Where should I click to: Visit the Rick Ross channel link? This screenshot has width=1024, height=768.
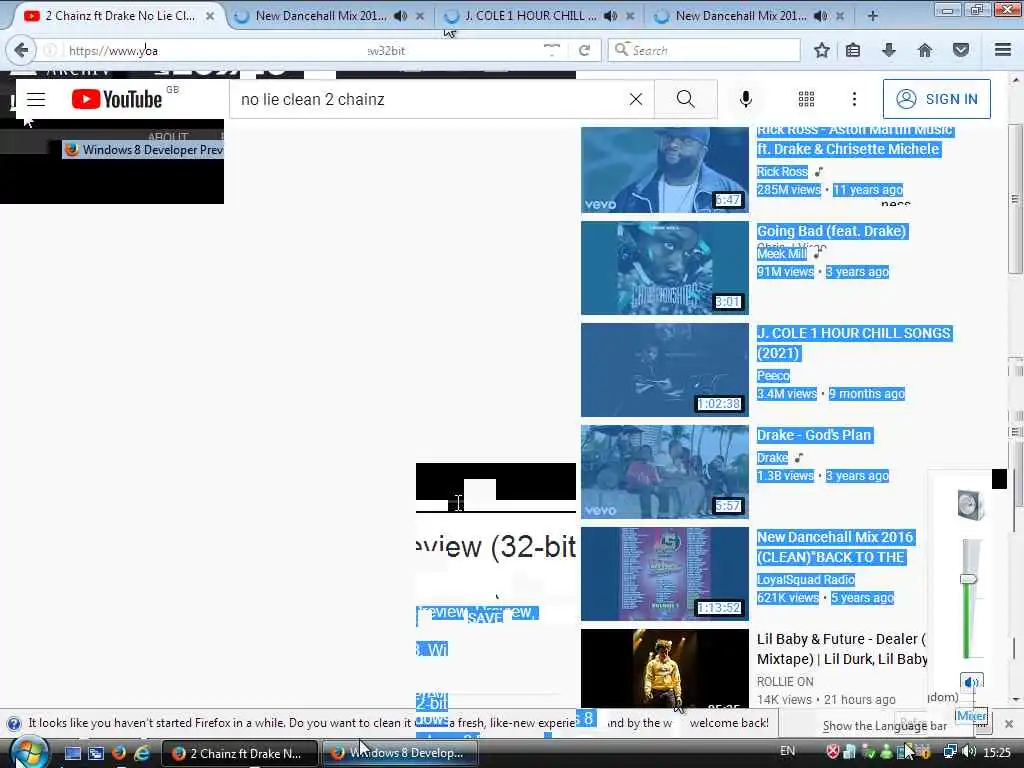click(782, 172)
